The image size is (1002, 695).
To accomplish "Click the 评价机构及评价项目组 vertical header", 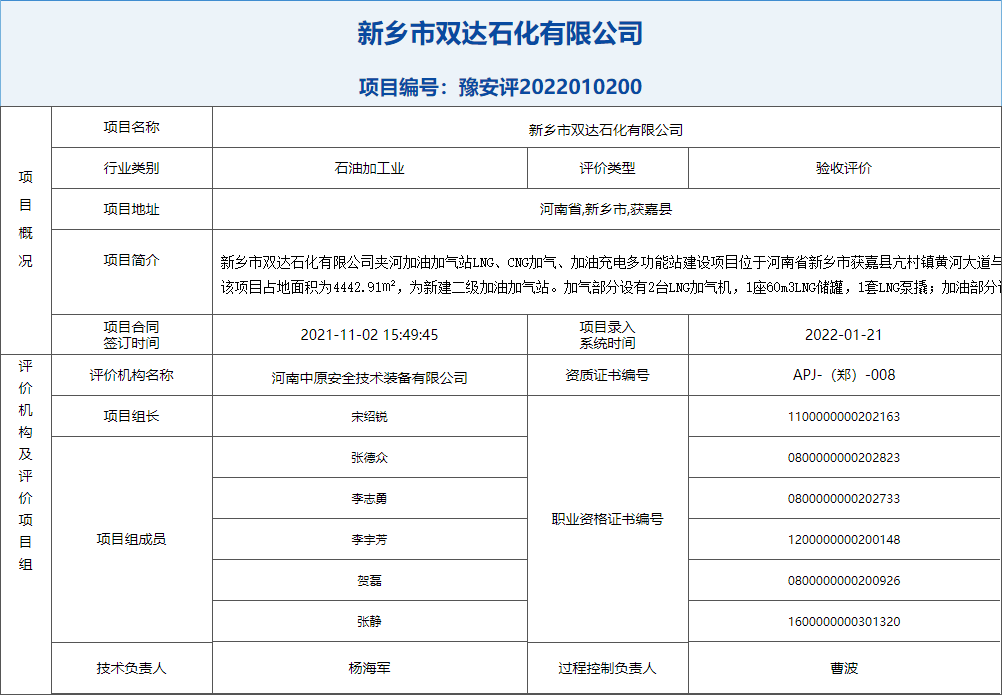I will pos(26,465).
